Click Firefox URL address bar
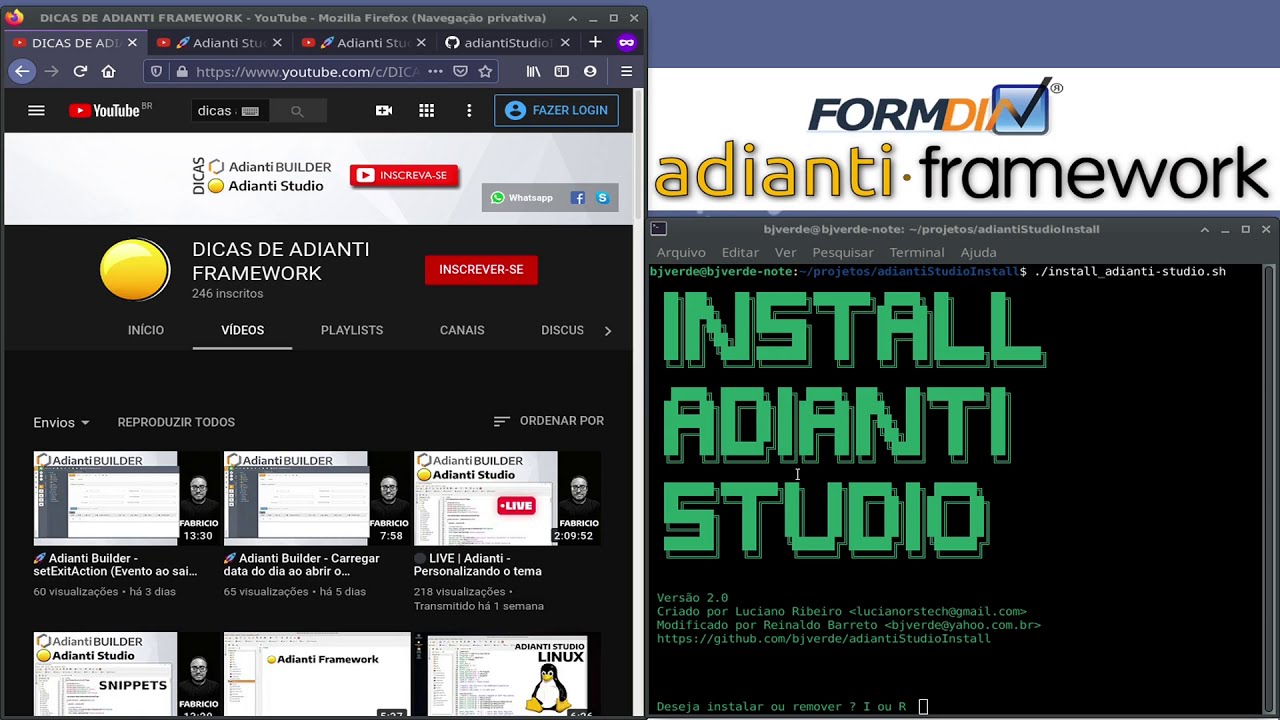 coord(306,71)
